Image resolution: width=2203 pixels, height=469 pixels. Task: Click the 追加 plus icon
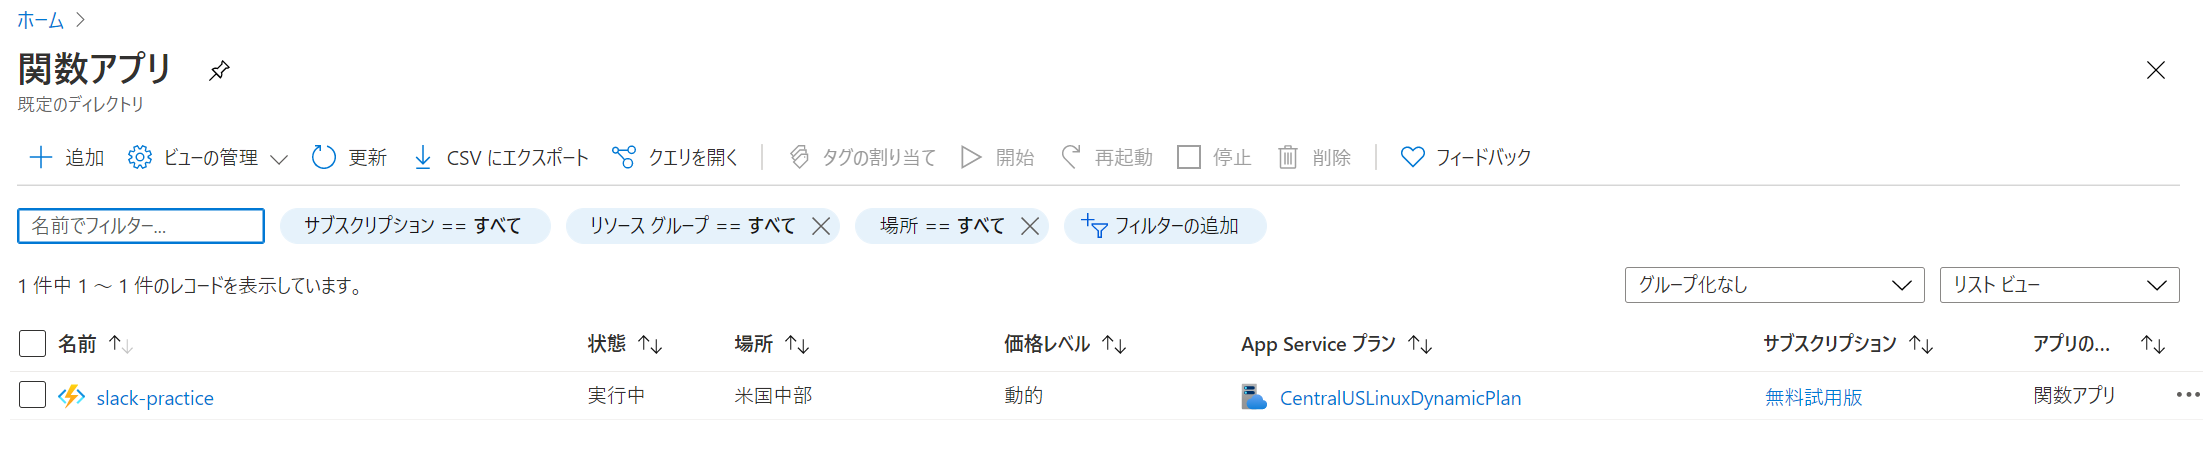click(40, 157)
